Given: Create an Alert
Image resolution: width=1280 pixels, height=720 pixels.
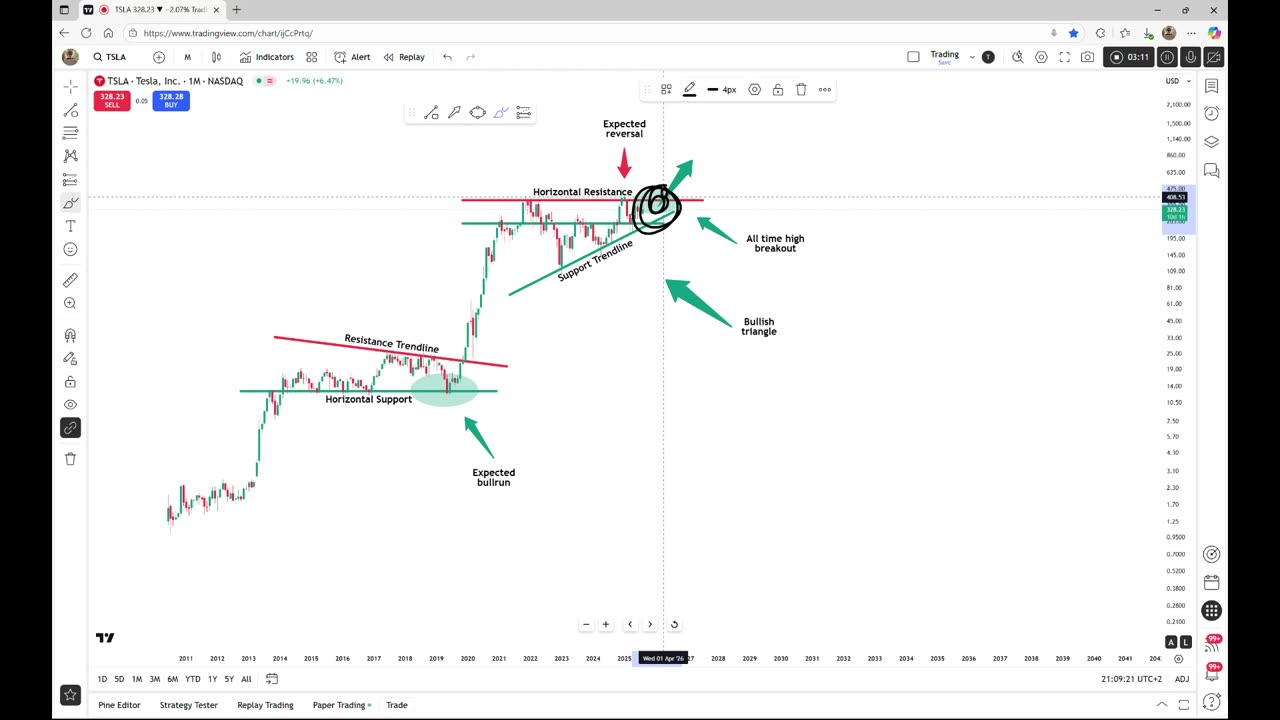Looking at the screenshot, I should pos(352,57).
